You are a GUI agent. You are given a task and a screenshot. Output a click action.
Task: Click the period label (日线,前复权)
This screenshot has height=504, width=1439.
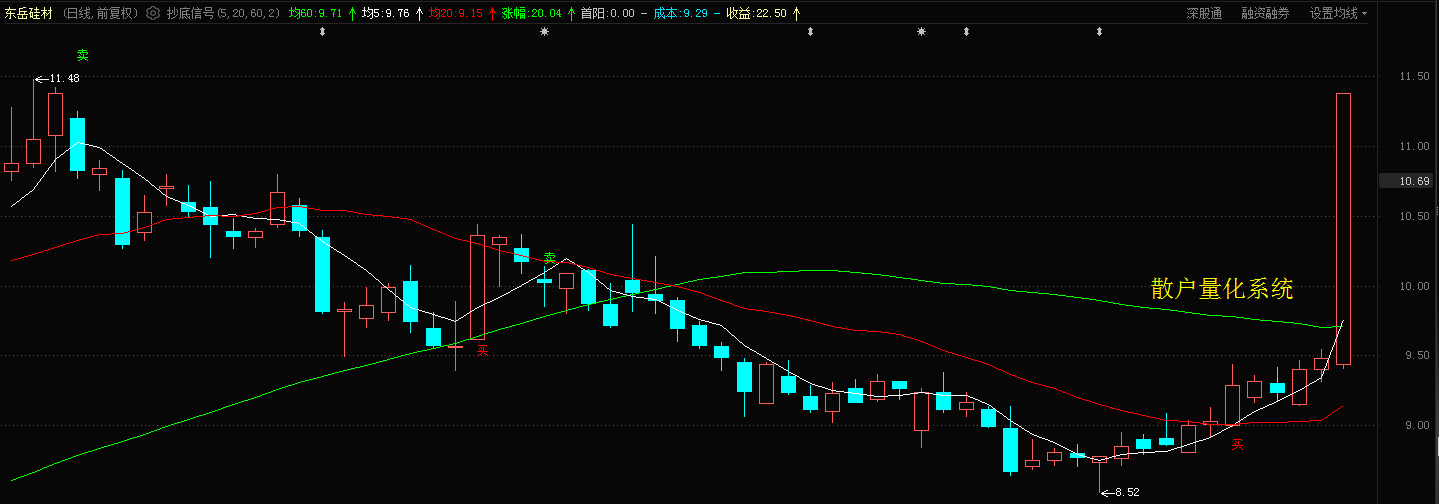(x=100, y=13)
